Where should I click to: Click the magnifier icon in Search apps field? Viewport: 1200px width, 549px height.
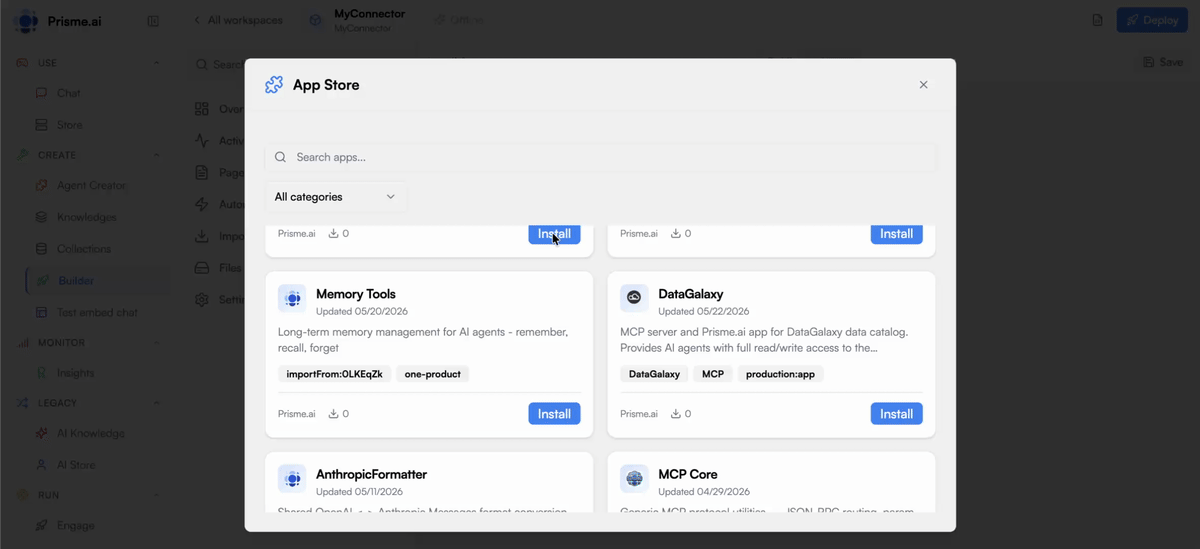[x=280, y=157]
